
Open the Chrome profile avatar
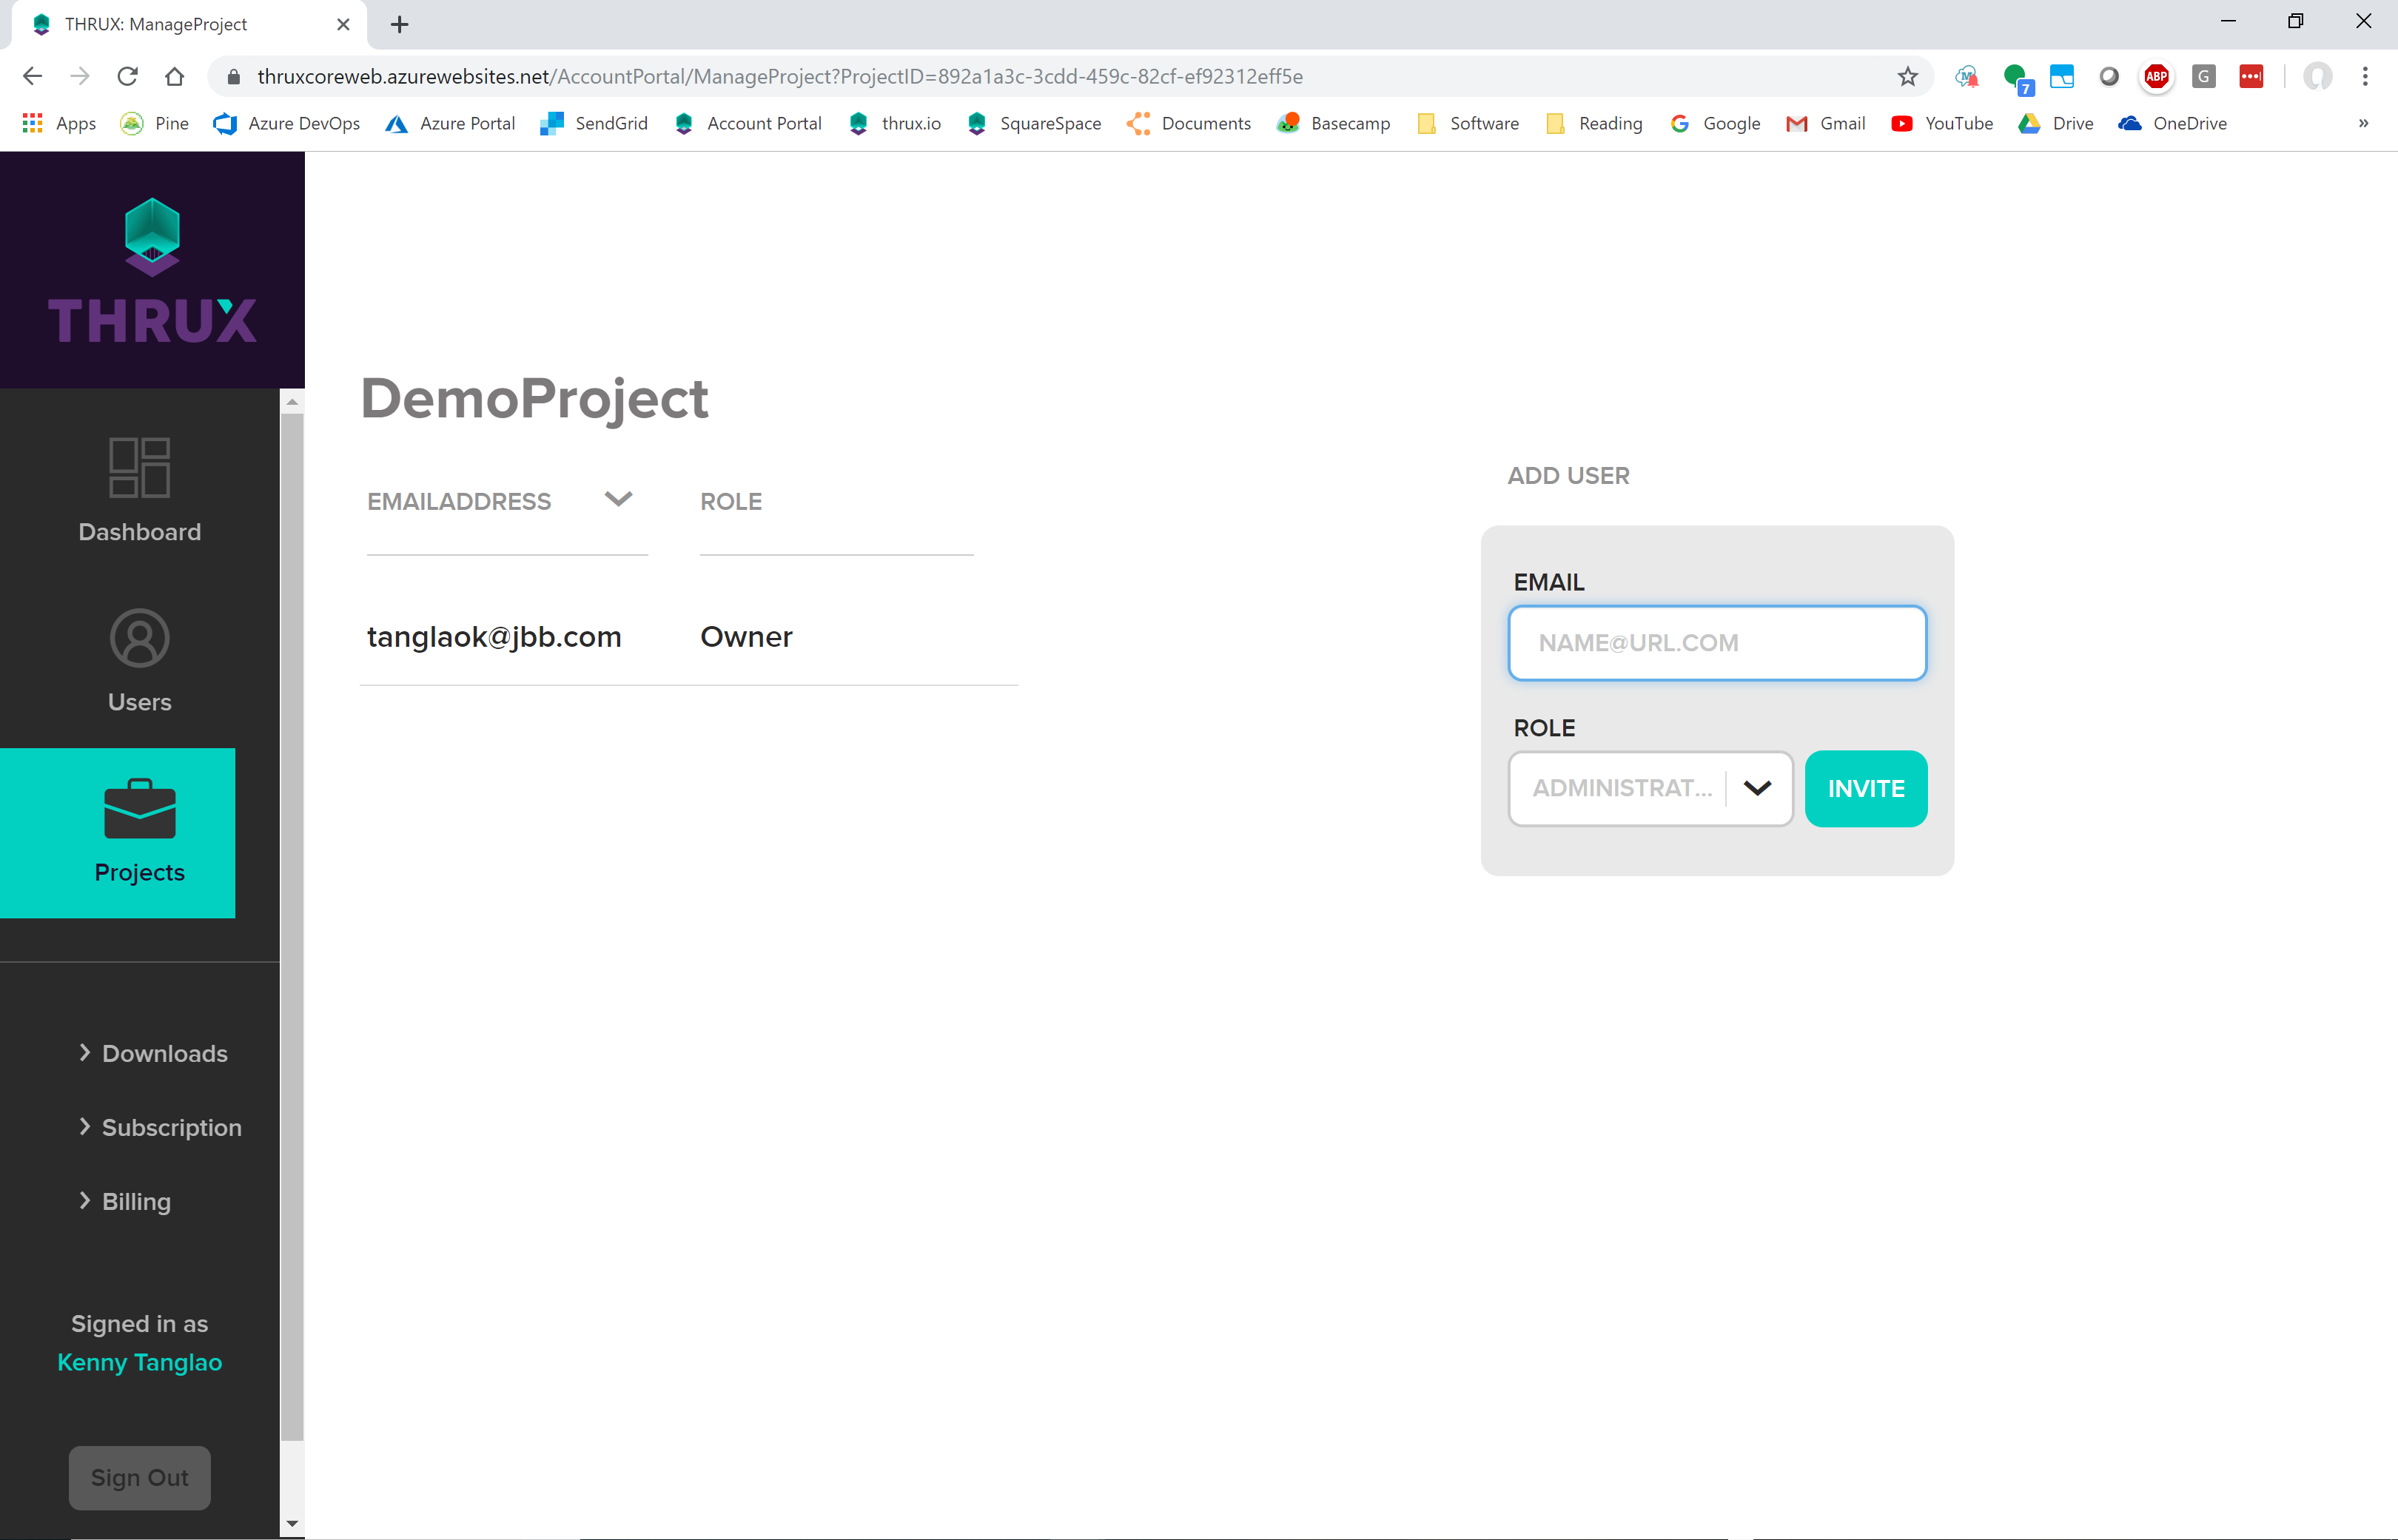(2317, 76)
